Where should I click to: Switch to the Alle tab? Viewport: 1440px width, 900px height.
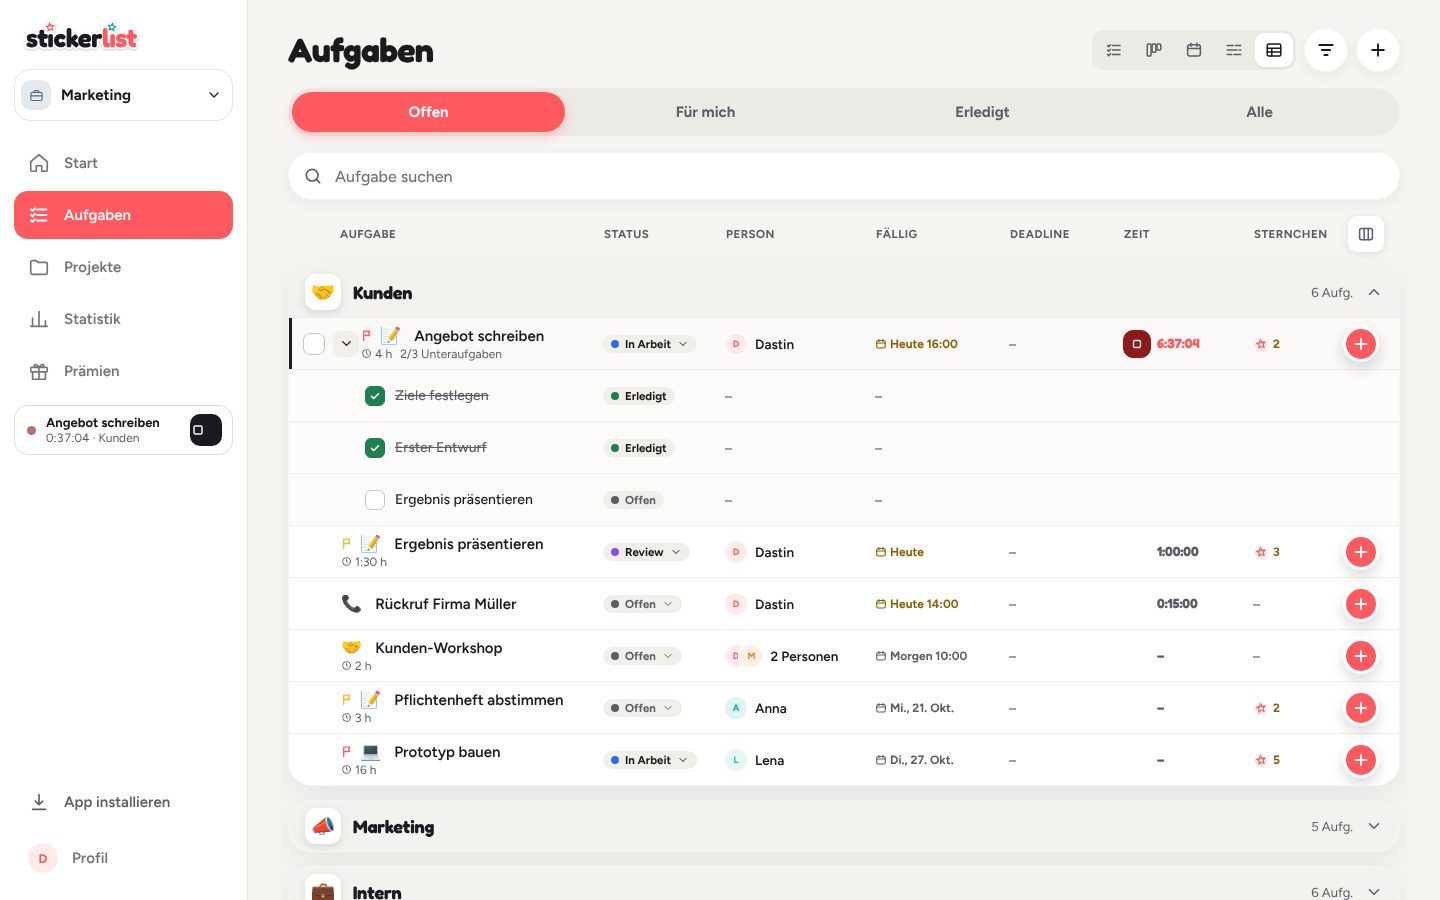pos(1259,112)
